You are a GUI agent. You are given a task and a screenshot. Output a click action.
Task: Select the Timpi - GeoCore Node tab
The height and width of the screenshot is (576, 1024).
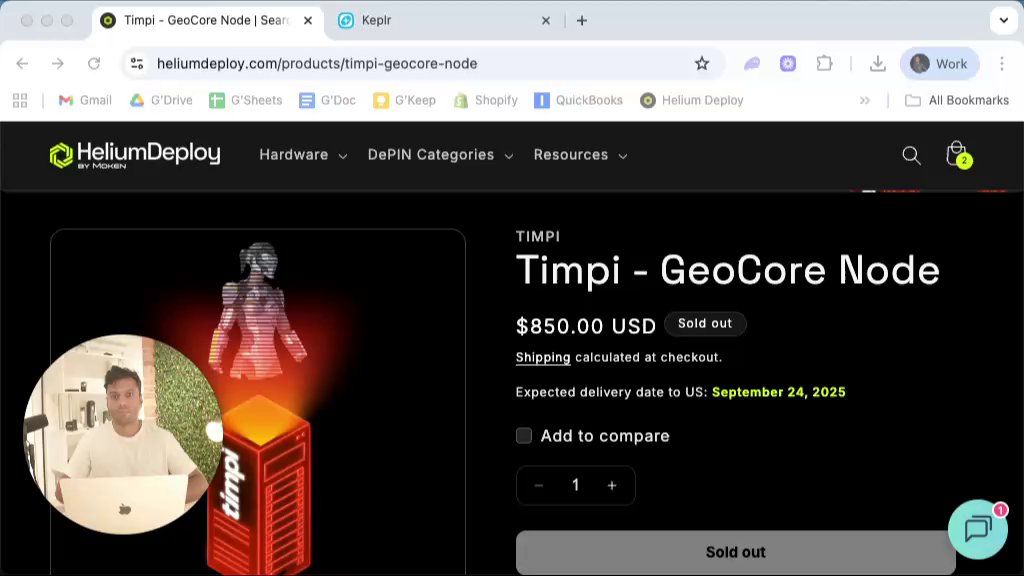pyautogui.click(x=206, y=20)
